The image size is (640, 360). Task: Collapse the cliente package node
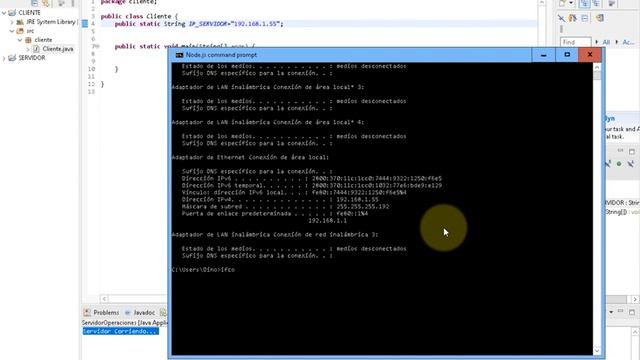coord(20,40)
